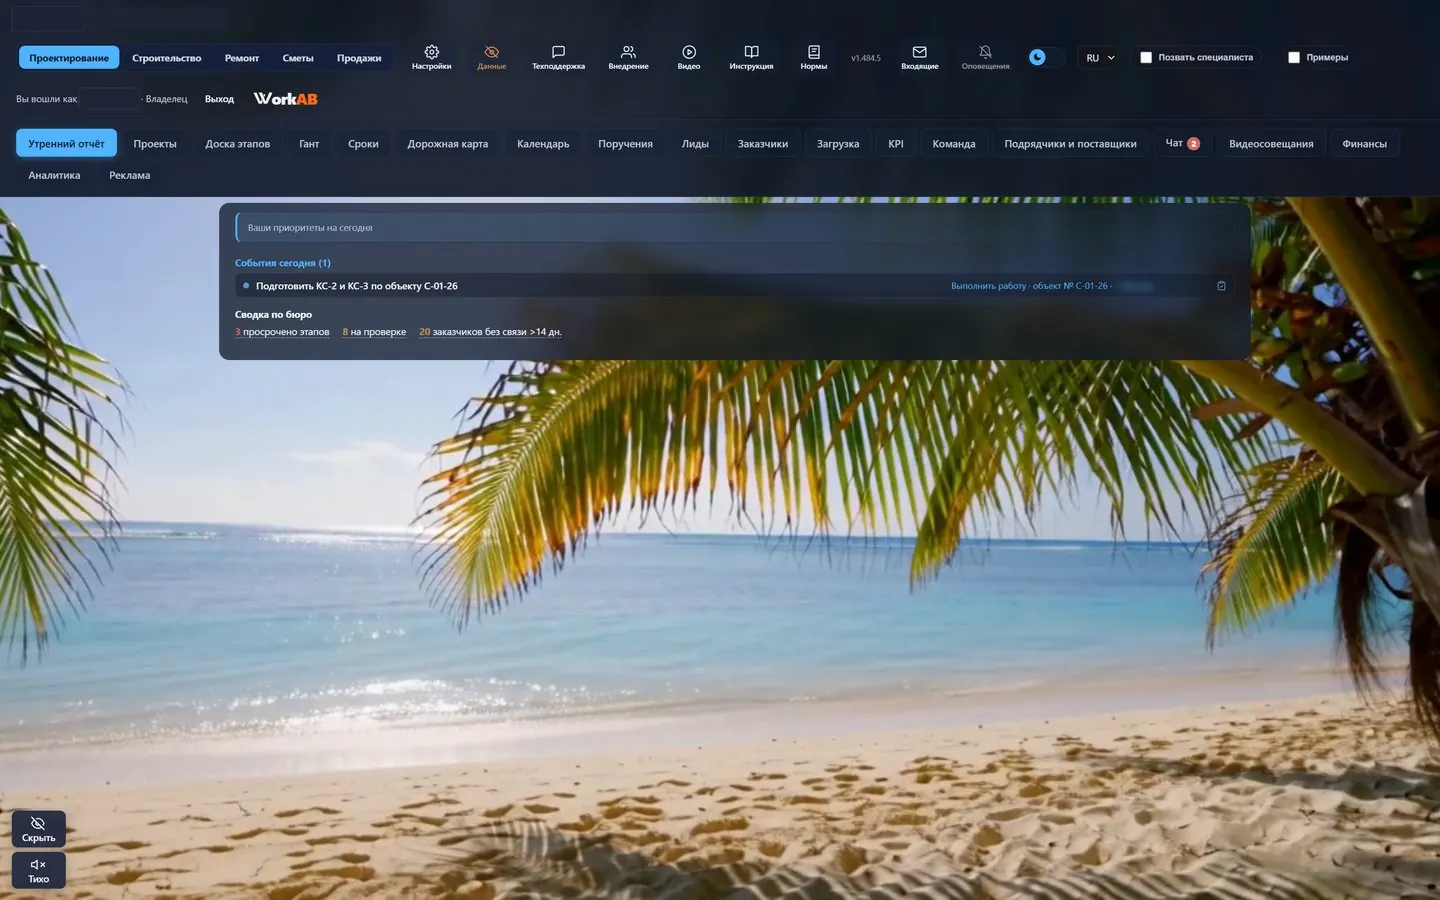Open the Нормы document icon

click(814, 57)
